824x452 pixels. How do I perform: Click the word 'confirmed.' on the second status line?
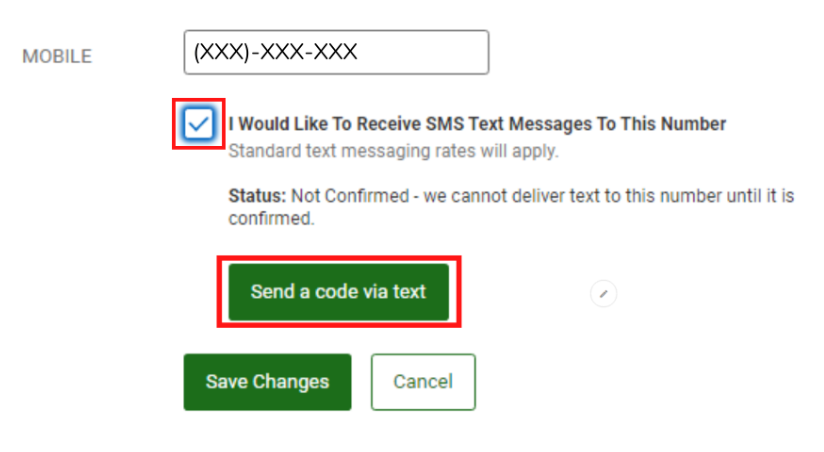[271, 219]
